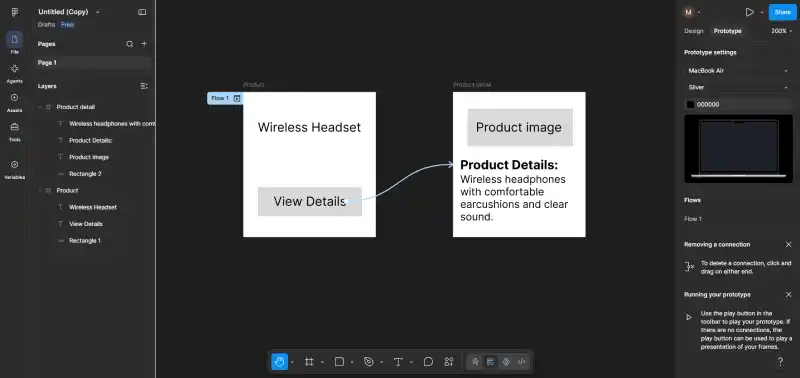Switch to Draw mode in toolbar
Screen dimensions: 800x378
pyautogui.click(x=475, y=362)
